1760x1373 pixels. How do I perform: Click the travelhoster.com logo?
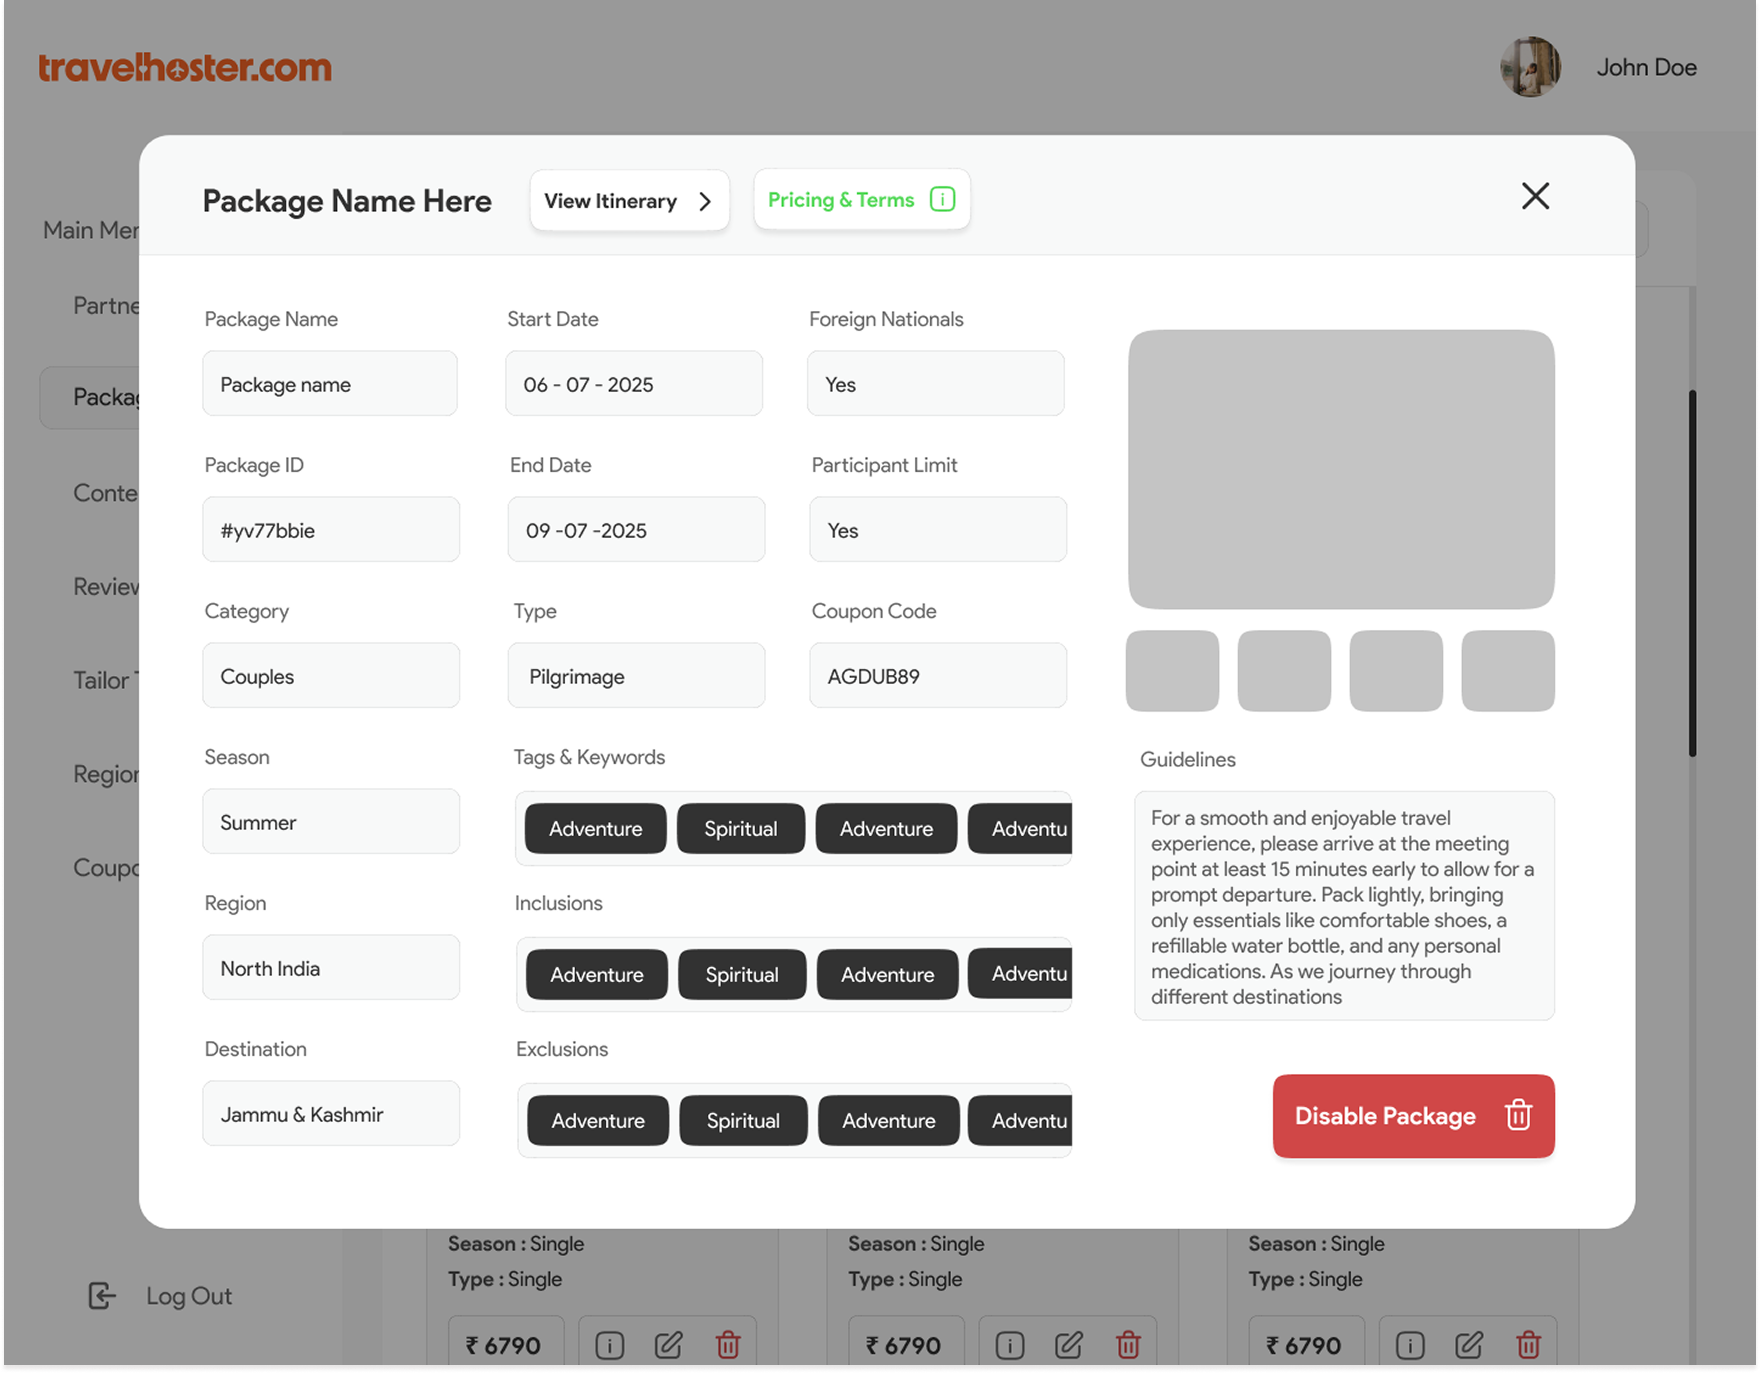pos(185,67)
